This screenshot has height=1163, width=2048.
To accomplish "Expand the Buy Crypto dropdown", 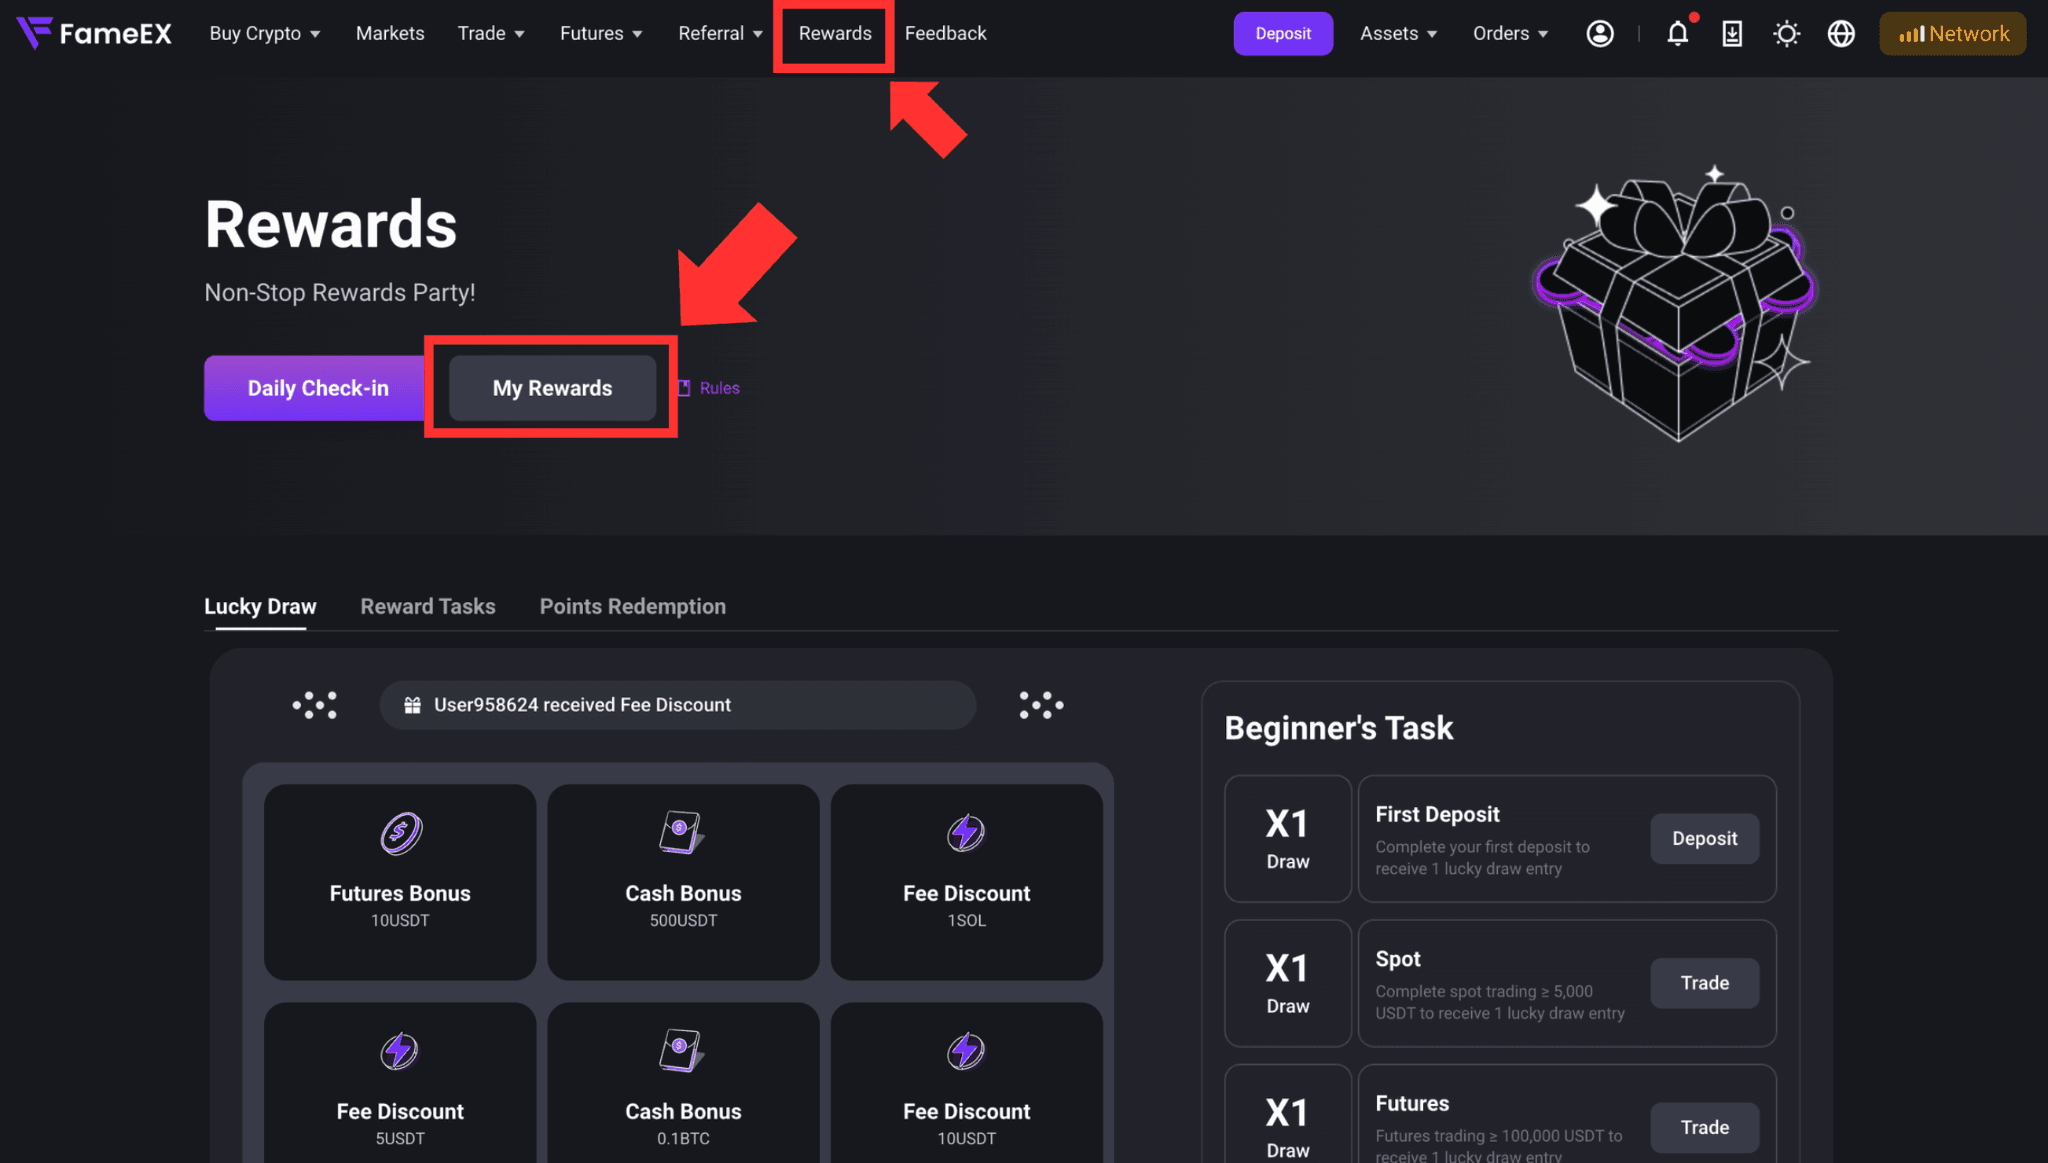I will 265,34.
